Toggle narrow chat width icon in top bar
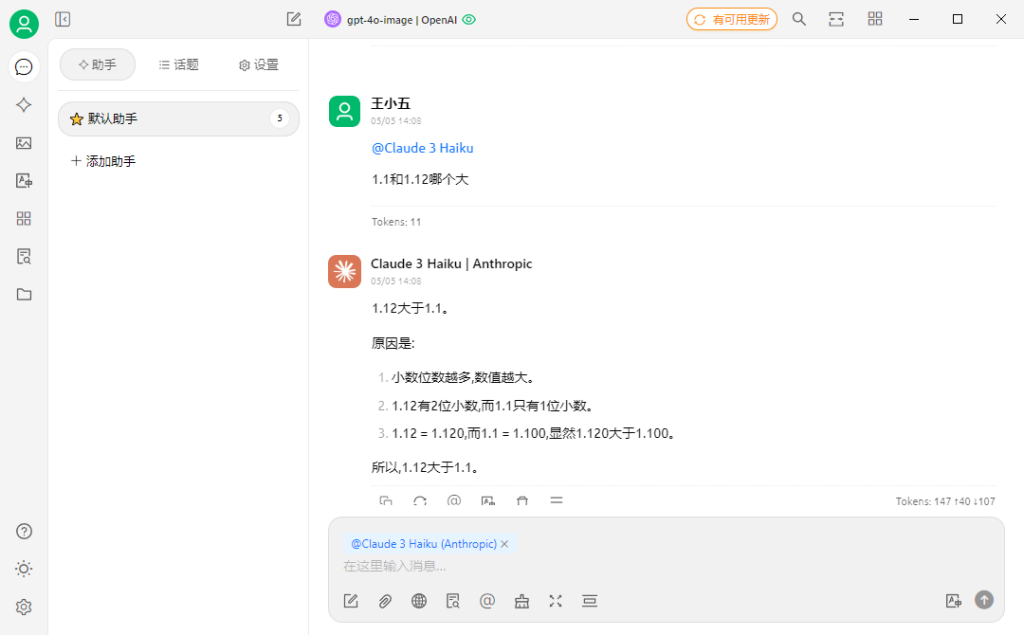Viewport: 1024px width, 635px height. point(836,19)
